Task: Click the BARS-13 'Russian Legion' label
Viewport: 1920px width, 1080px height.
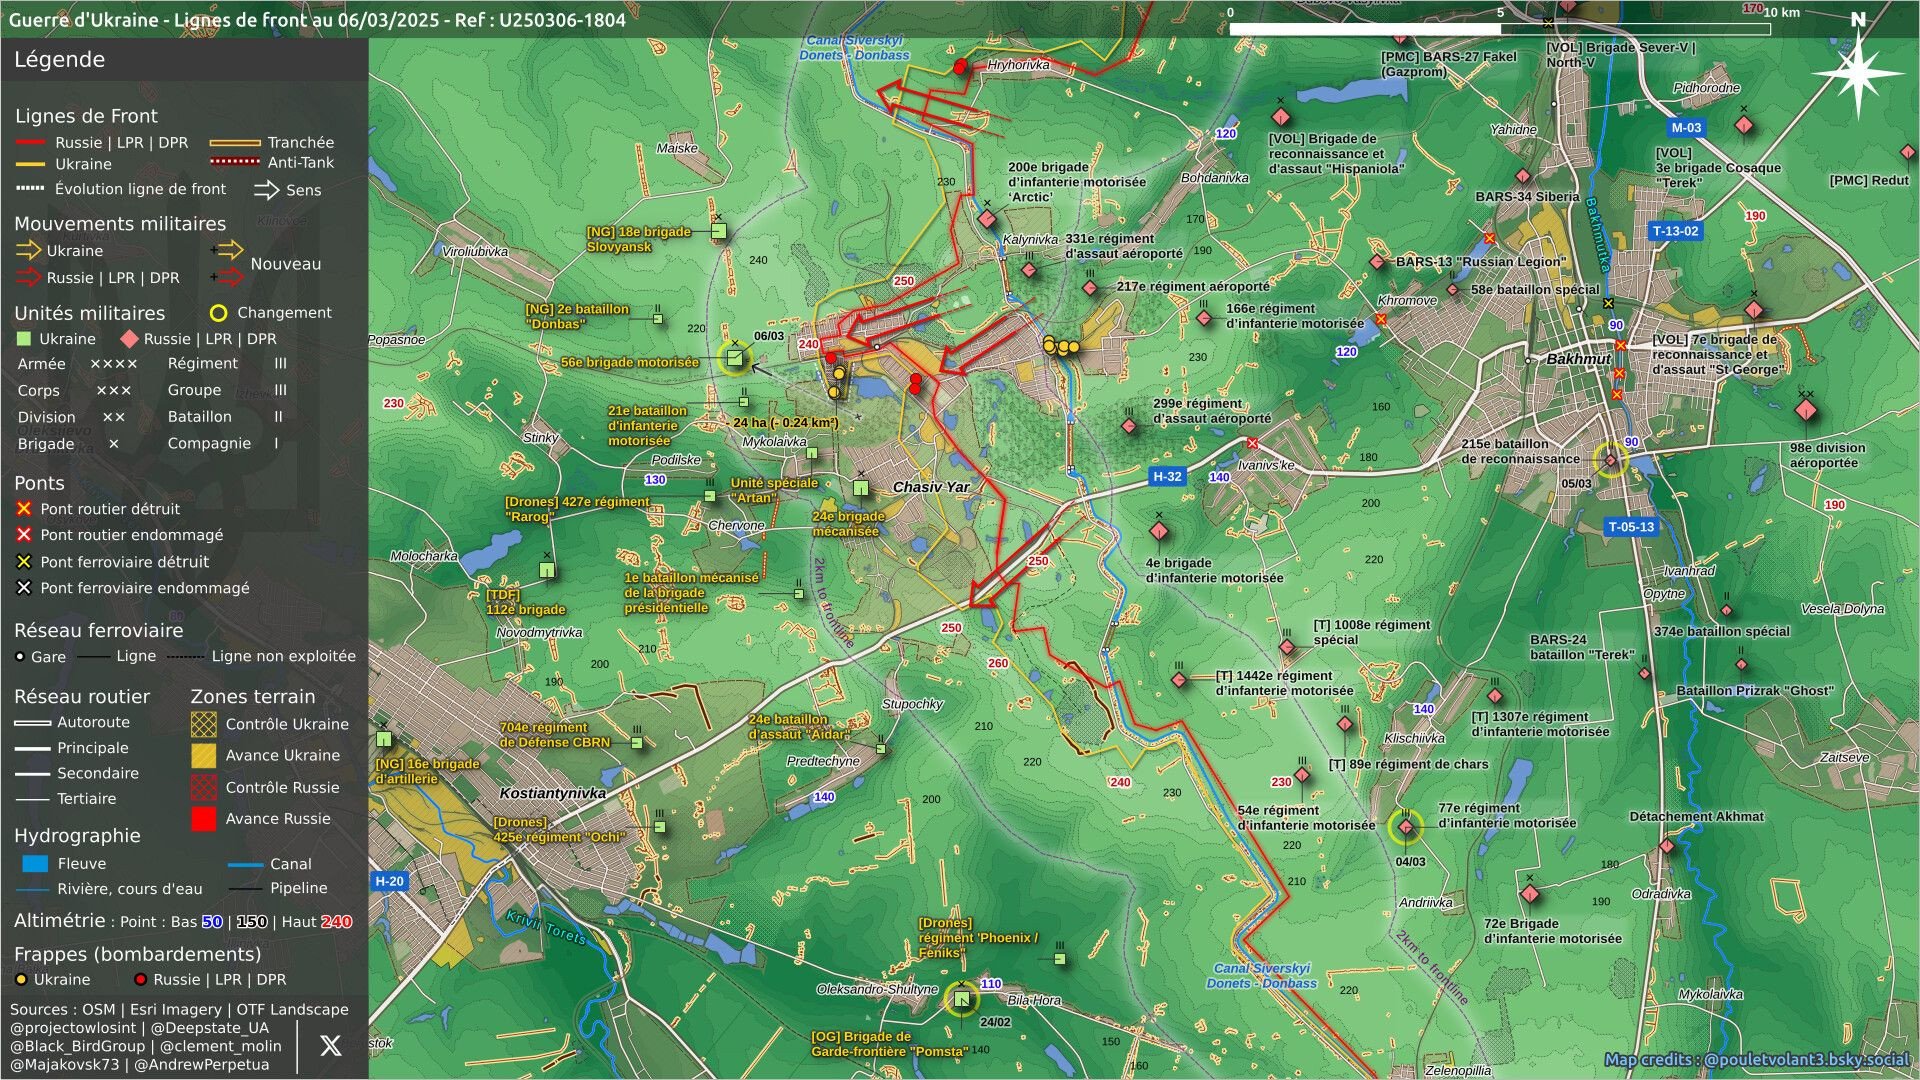Action: point(1481,262)
